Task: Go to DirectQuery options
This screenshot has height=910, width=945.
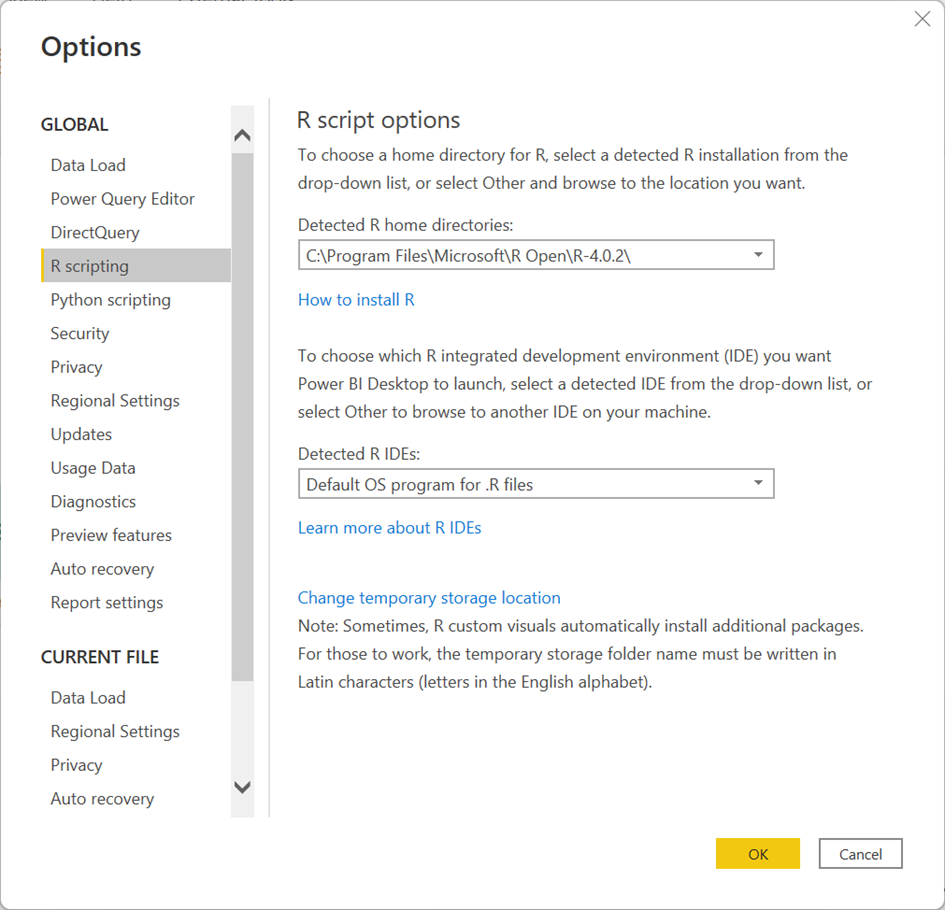Action: point(95,233)
